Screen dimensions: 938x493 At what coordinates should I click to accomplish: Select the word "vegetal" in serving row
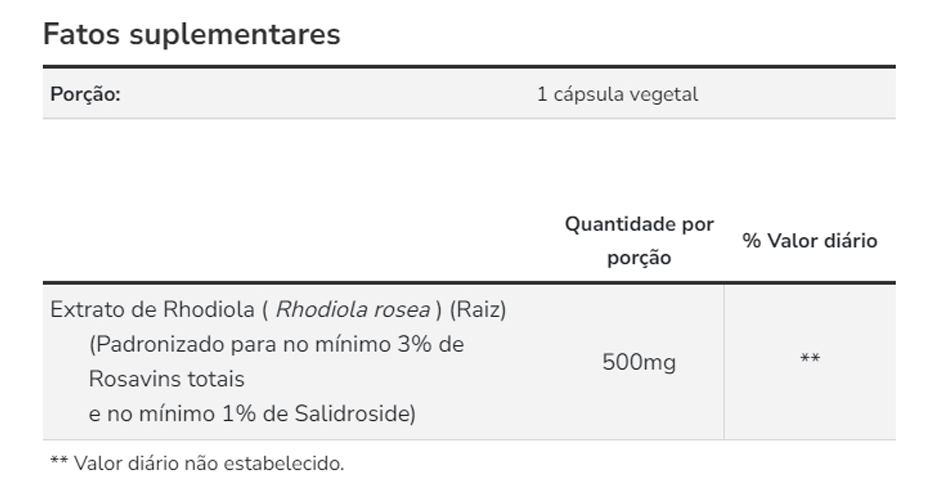point(667,95)
